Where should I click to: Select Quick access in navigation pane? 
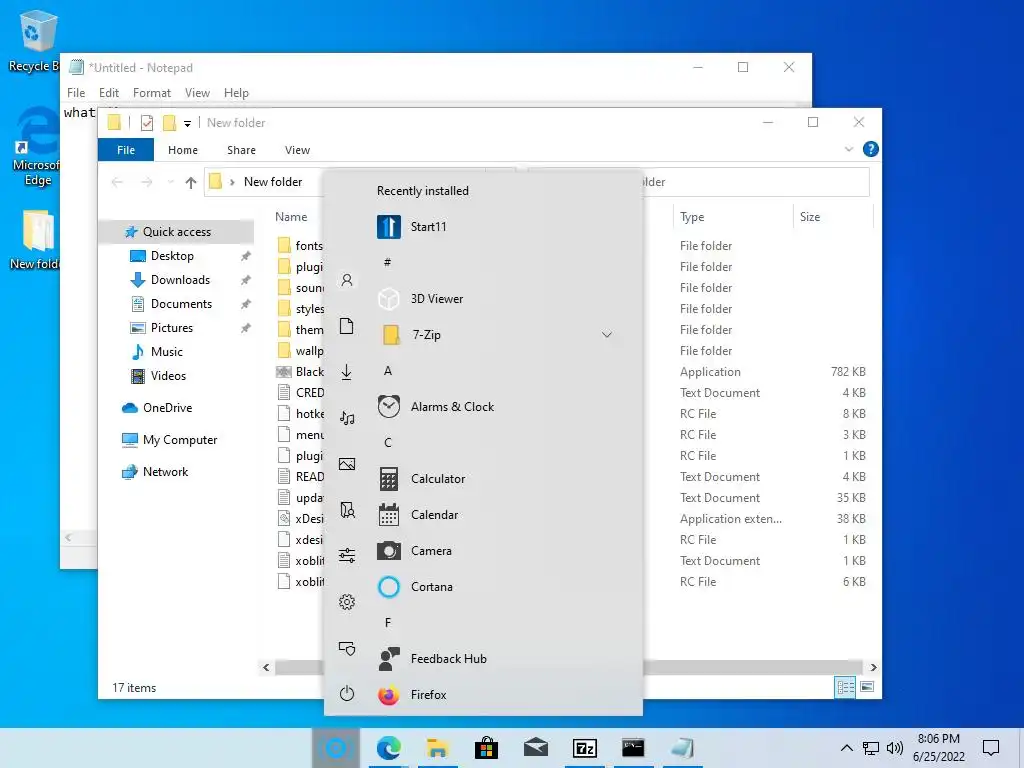[176, 232]
